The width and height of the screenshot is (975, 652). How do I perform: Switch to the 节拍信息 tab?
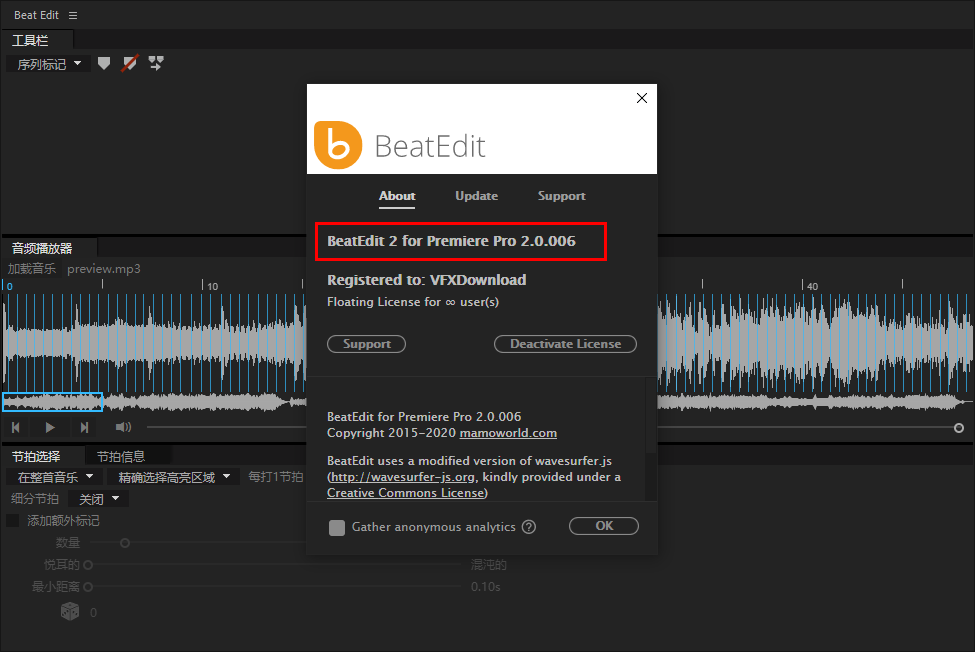click(x=121, y=457)
